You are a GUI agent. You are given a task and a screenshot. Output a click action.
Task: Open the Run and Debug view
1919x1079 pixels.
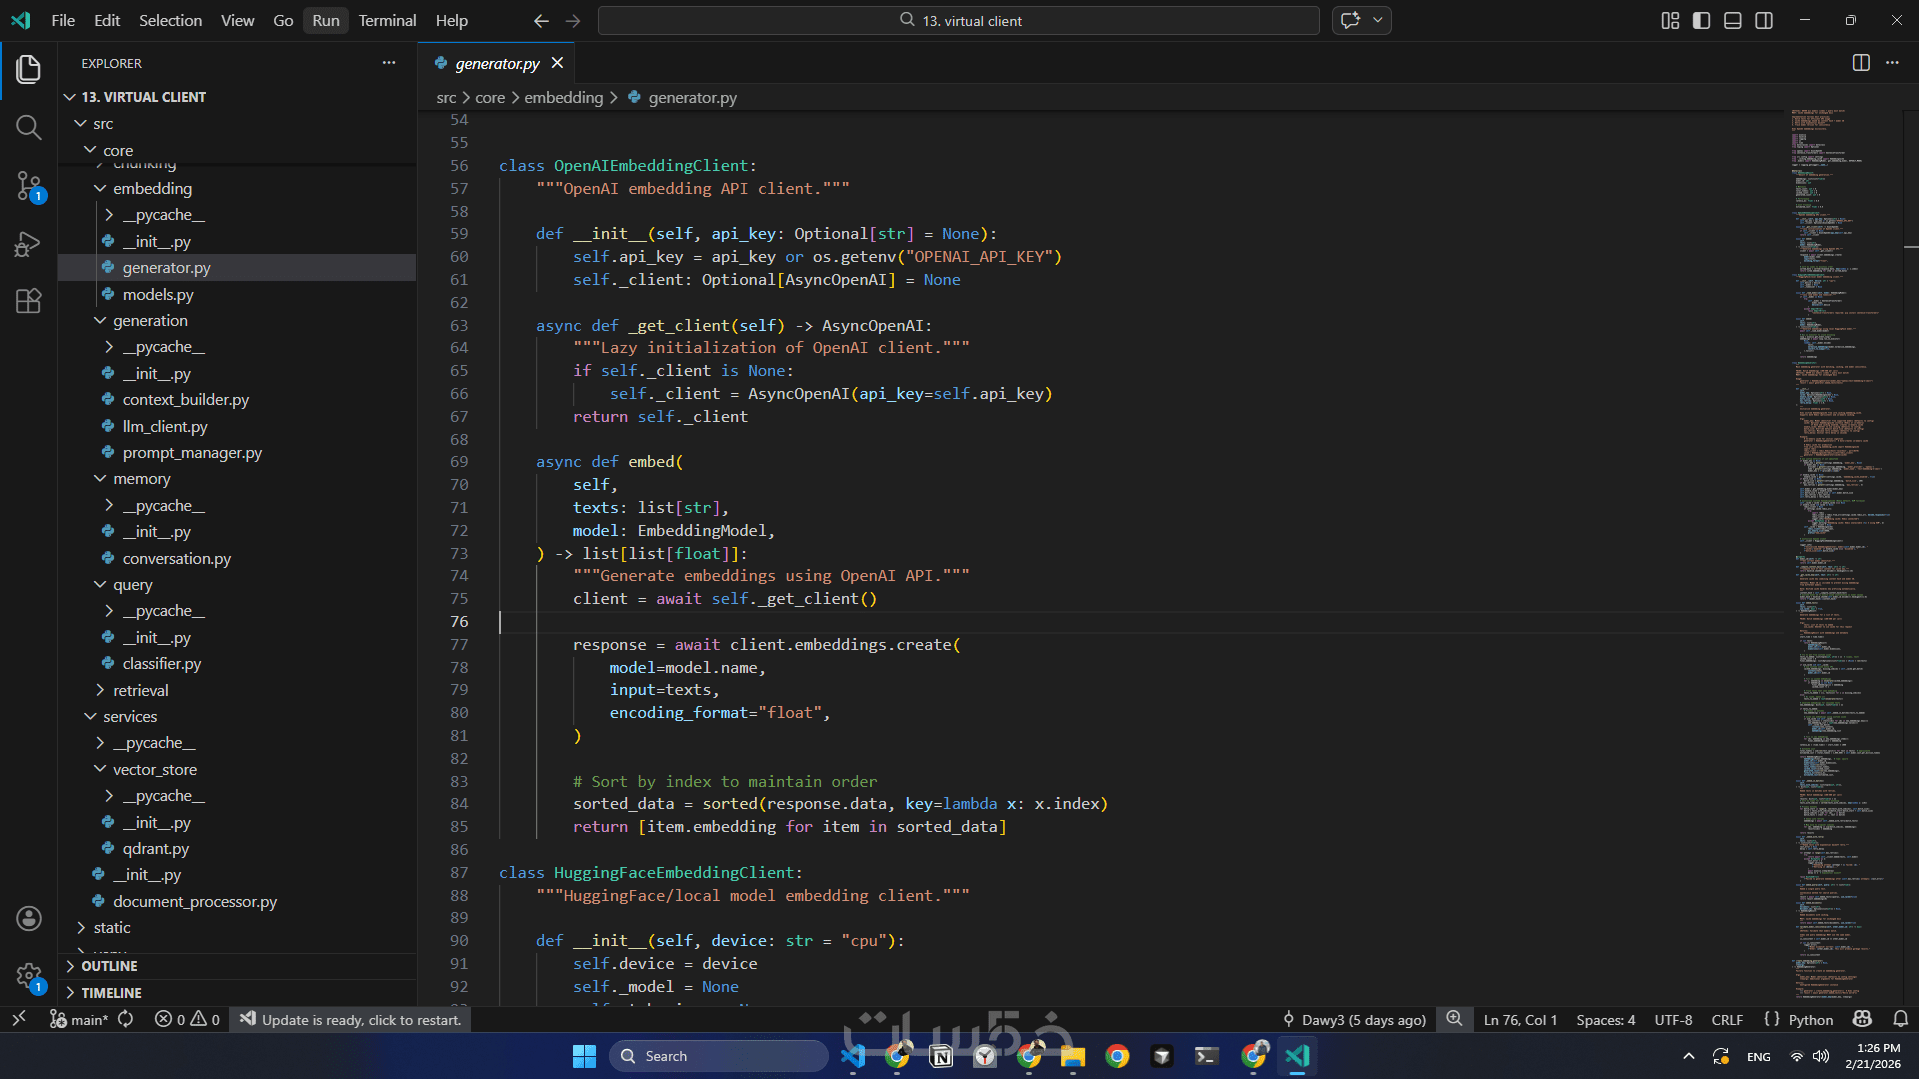point(28,244)
